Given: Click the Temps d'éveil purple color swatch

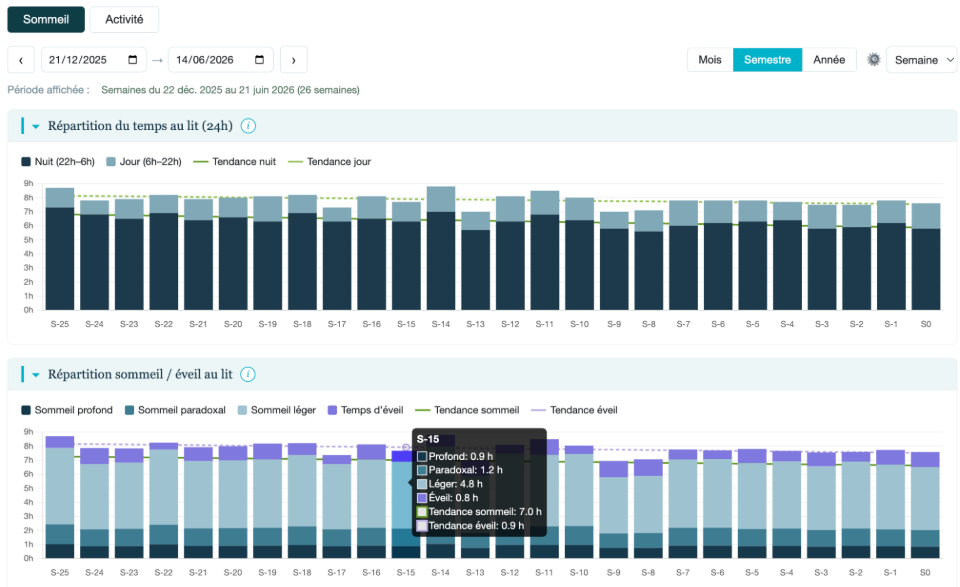Looking at the screenshot, I should [x=332, y=410].
